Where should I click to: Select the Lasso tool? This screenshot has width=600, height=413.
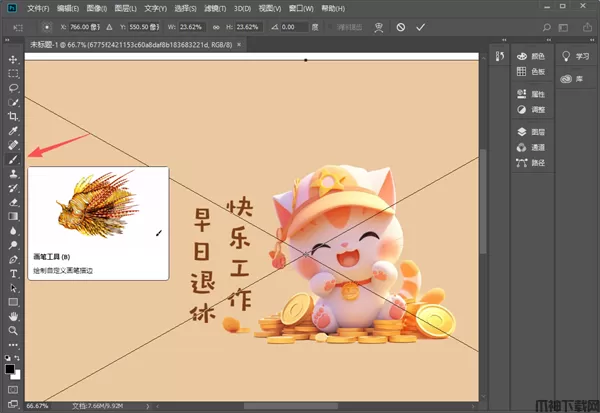(x=14, y=88)
